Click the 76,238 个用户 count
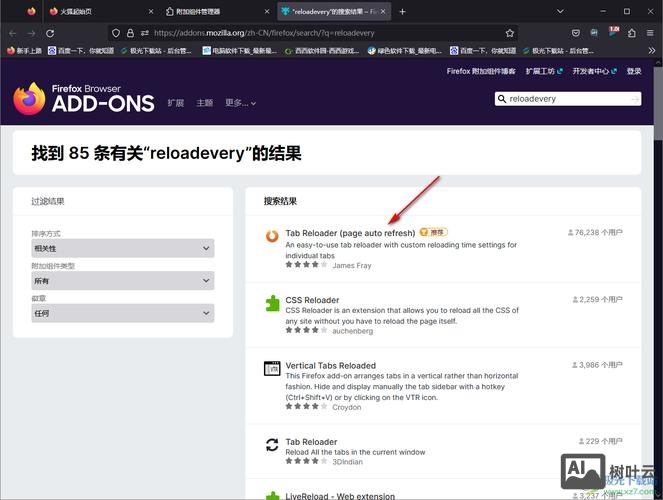The width and height of the screenshot is (663, 500). click(x=595, y=232)
